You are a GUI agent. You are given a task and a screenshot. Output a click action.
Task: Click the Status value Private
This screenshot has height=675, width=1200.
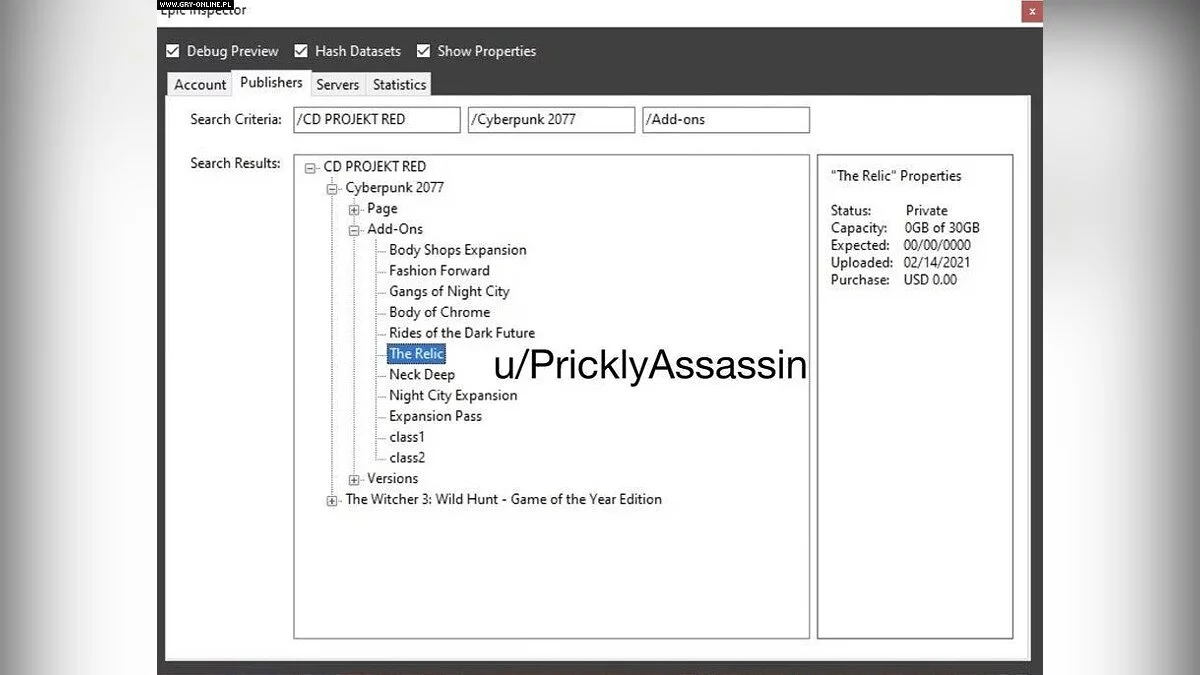(x=926, y=211)
